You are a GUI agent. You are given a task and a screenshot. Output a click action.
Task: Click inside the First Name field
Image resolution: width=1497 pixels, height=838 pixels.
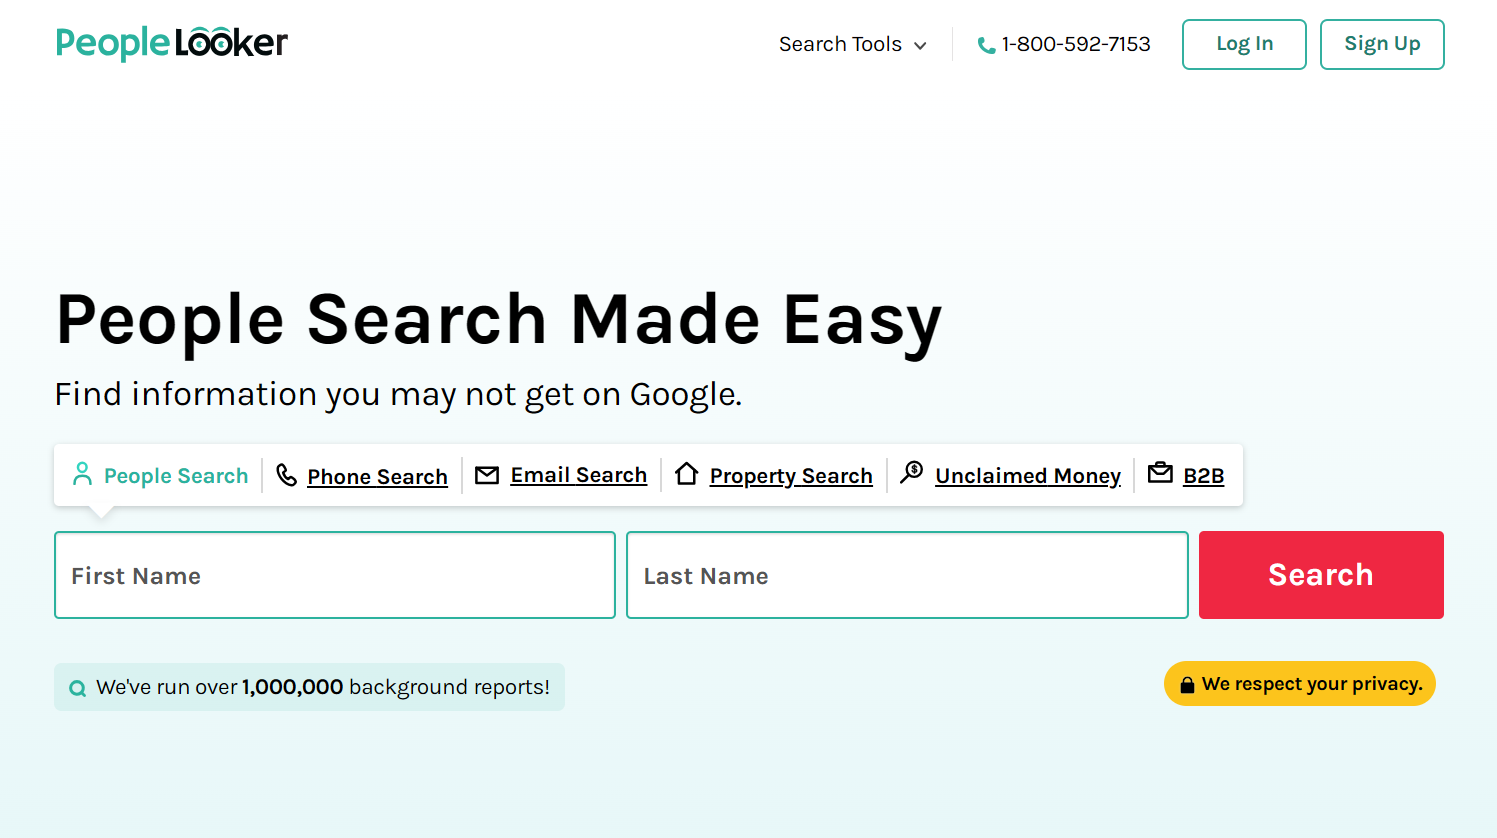pyautogui.click(x=334, y=575)
